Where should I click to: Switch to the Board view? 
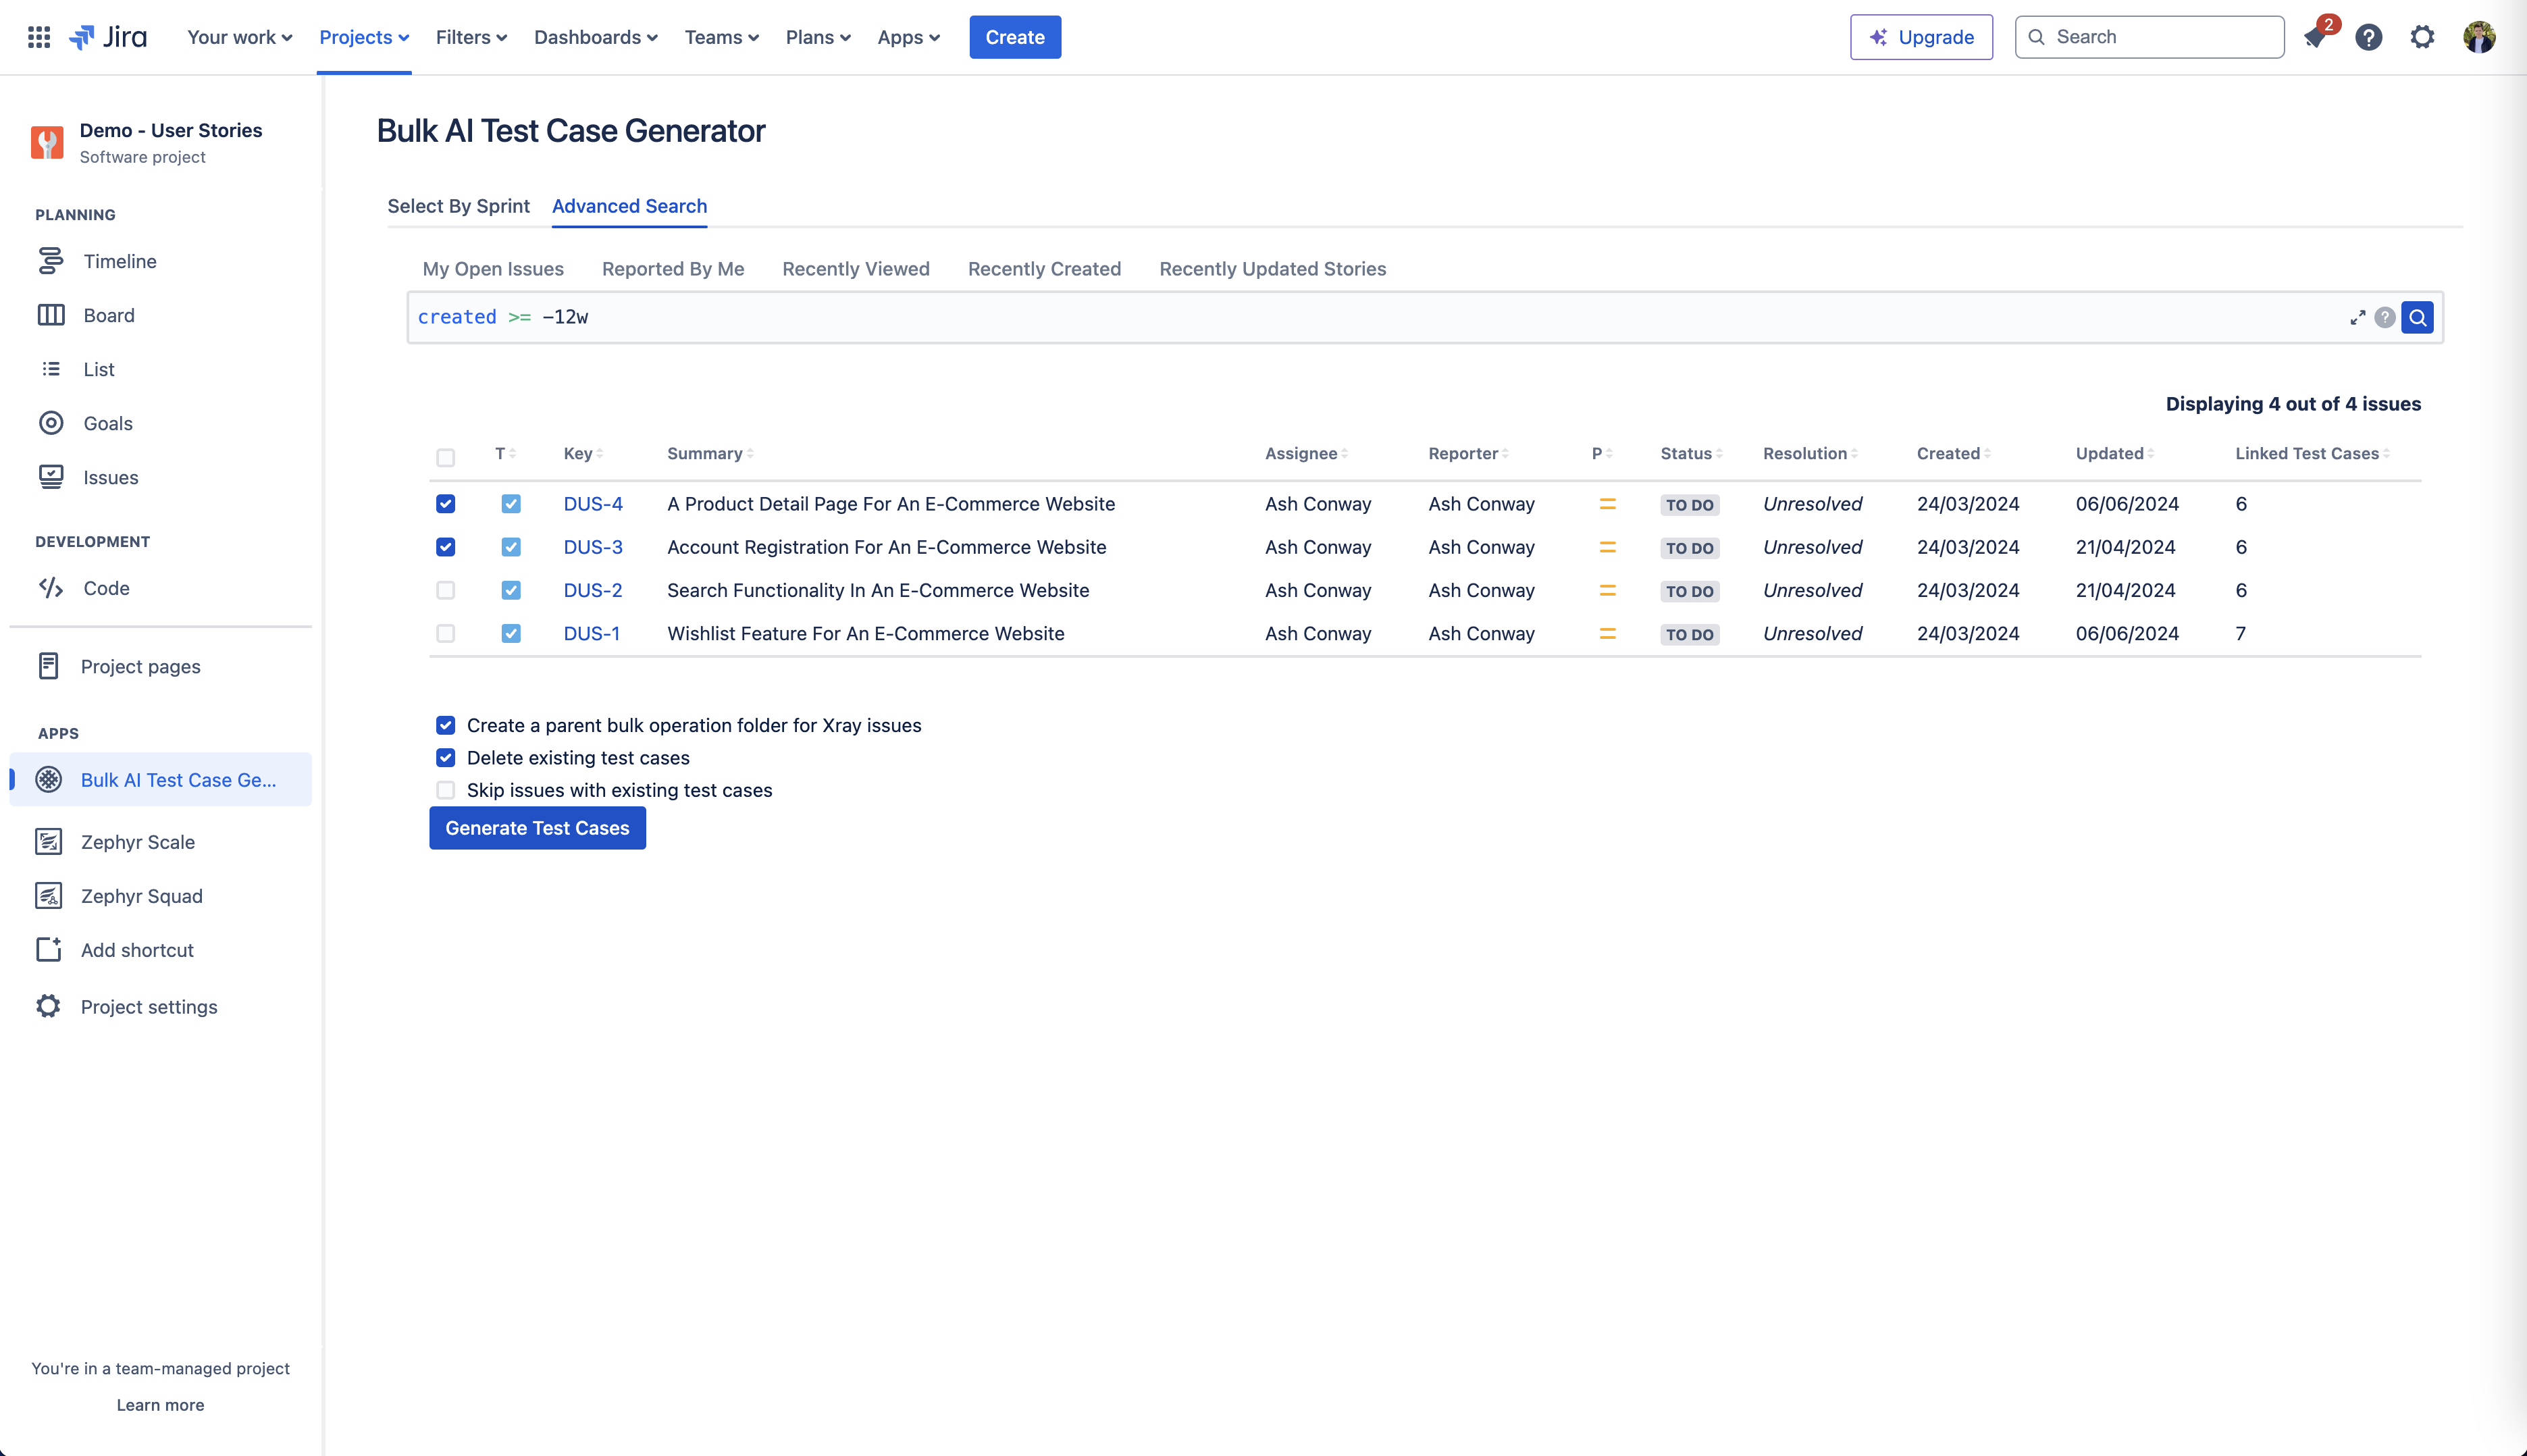[x=108, y=315]
